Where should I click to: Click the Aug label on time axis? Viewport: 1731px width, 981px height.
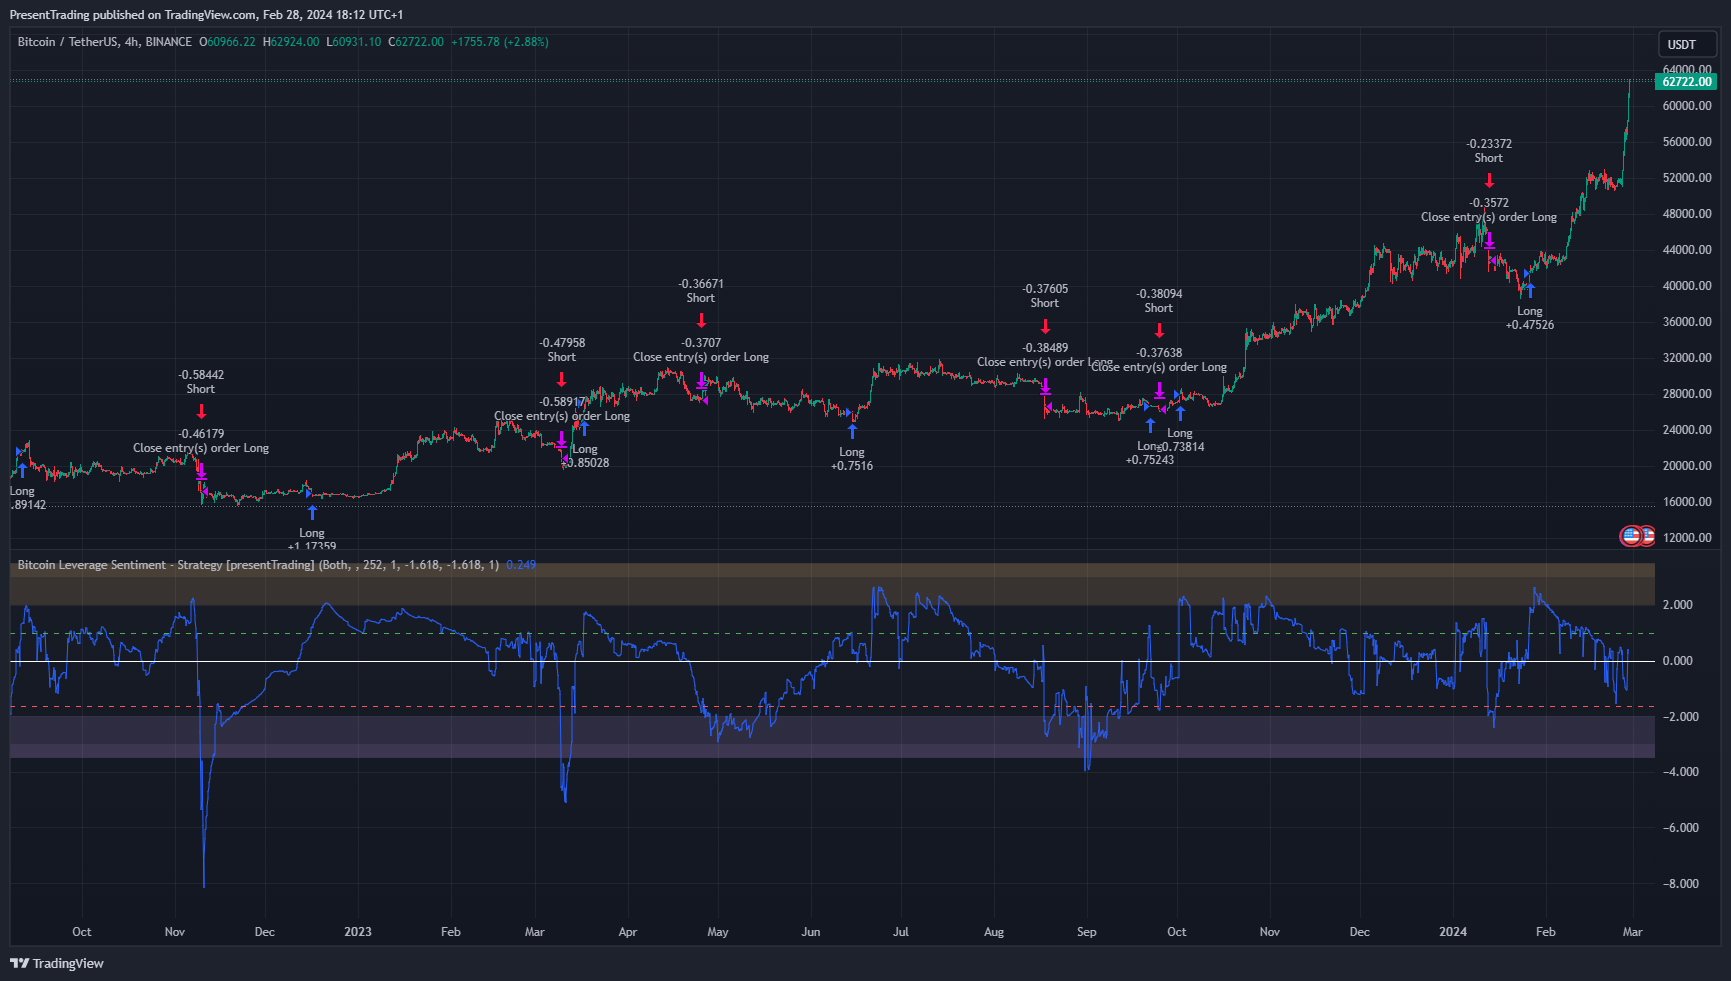(x=994, y=932)
